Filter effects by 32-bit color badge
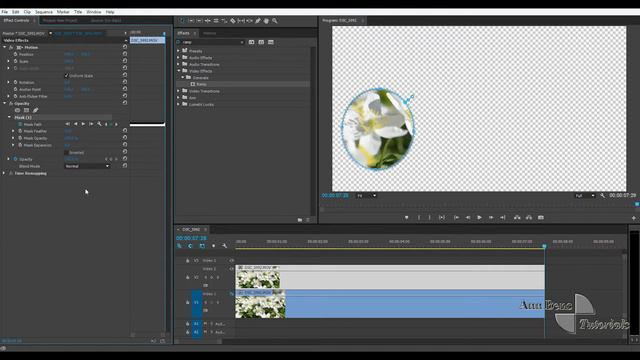 261,42
